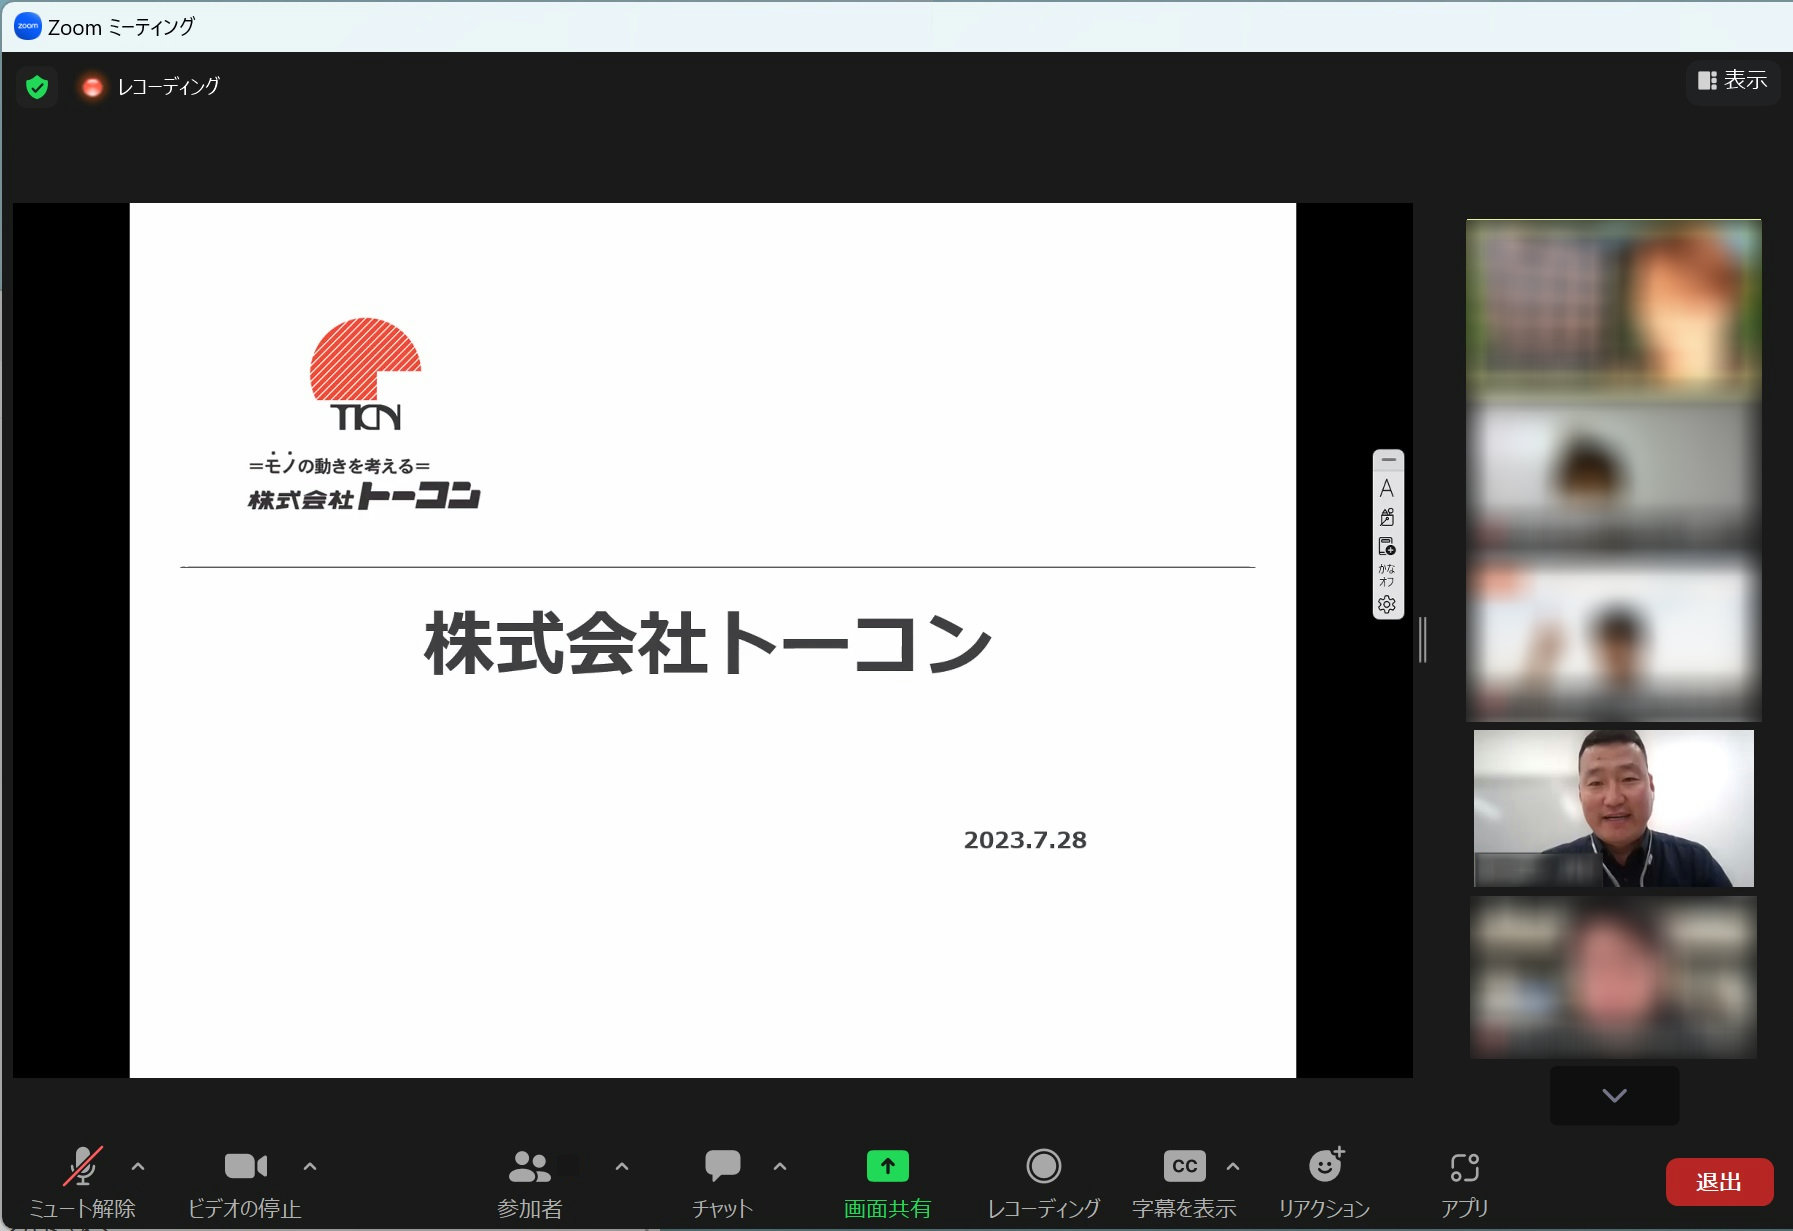The width and height of the screenshot is (1793, 1231).
Task: Expand caption options arrow next to CC
Action: click(x=1233, y=1166)
